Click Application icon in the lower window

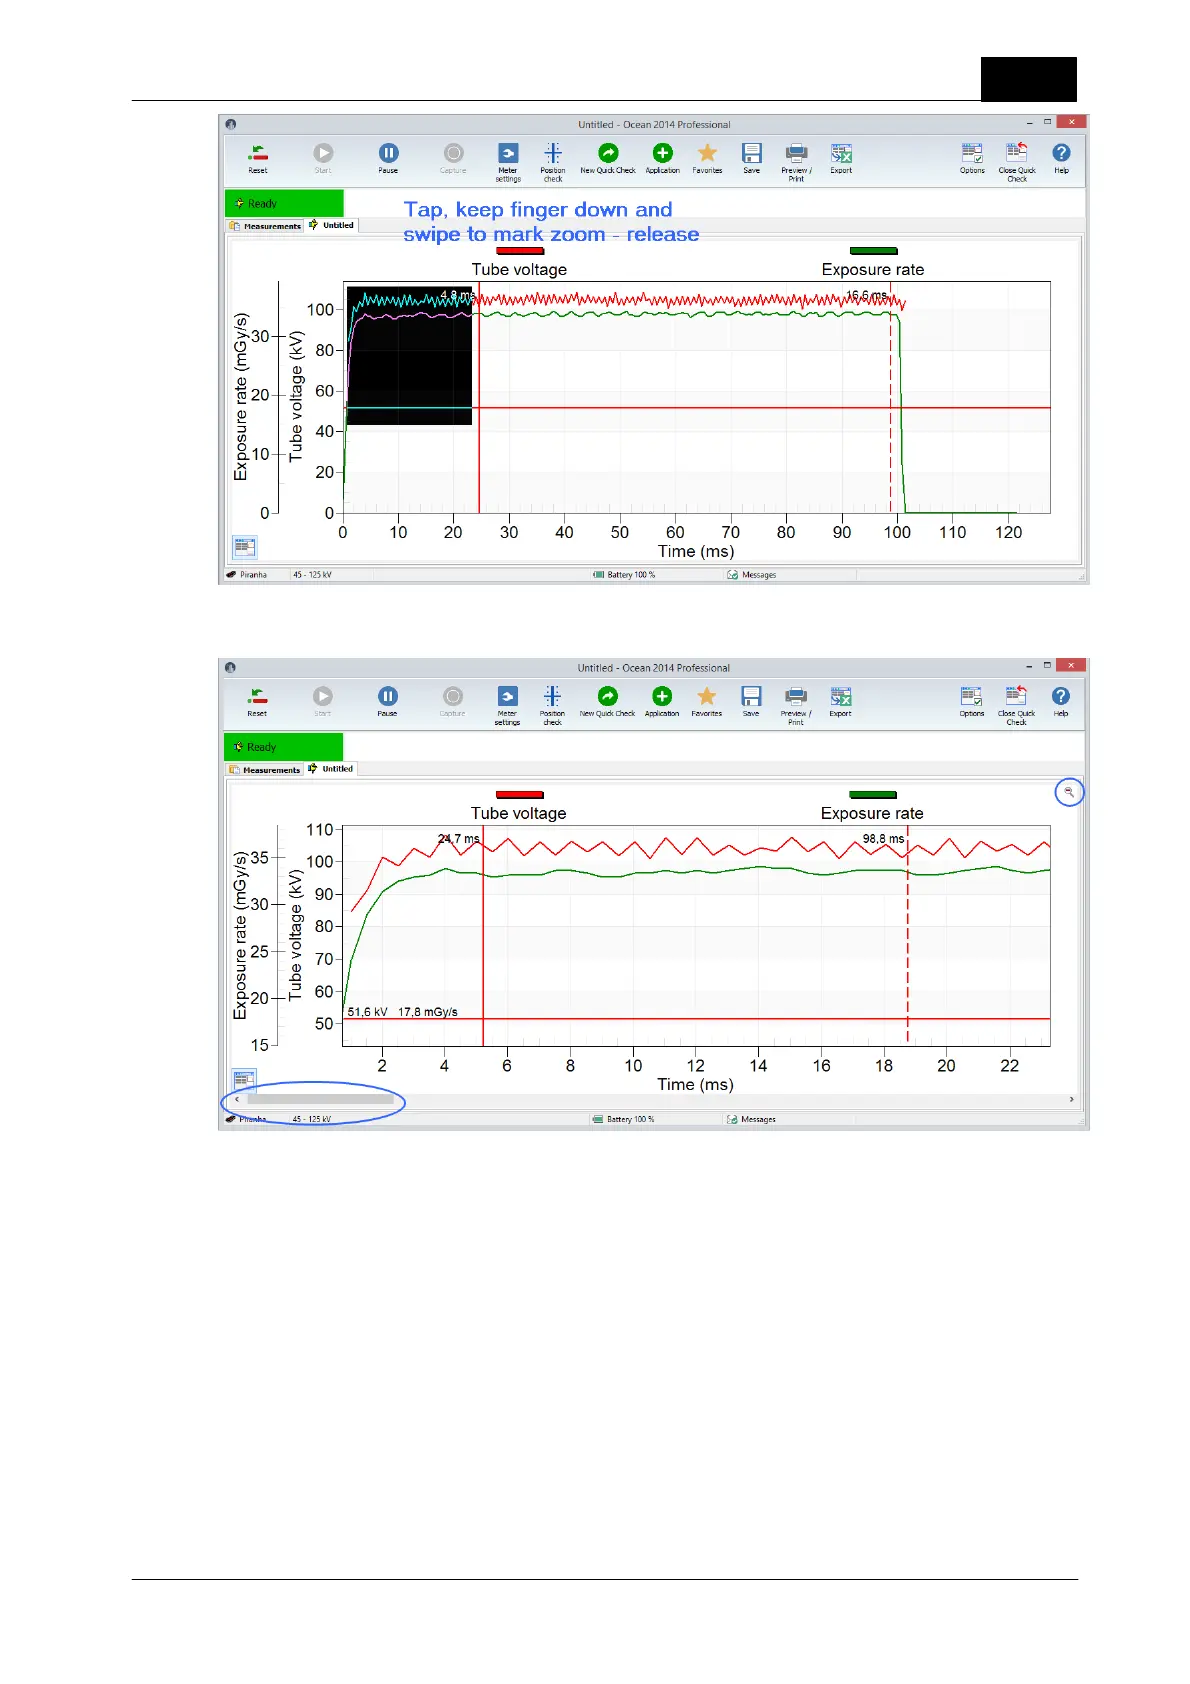(662, 701)
